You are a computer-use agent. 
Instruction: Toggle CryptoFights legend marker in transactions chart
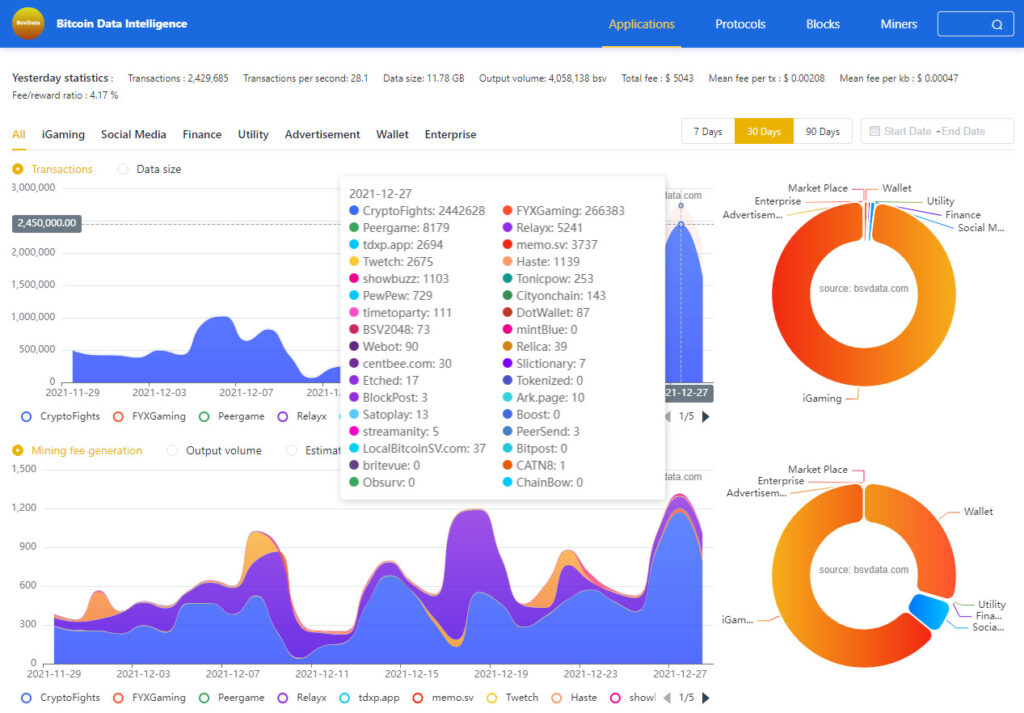(26, 417)
